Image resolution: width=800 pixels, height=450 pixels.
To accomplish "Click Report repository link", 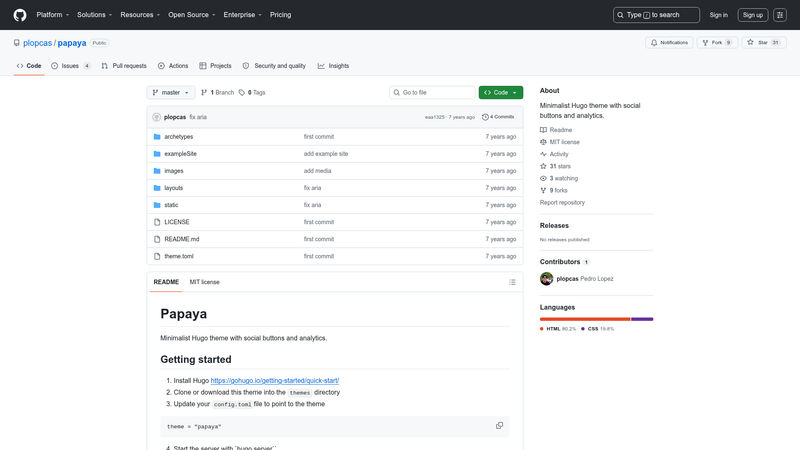I will [562, 203].
